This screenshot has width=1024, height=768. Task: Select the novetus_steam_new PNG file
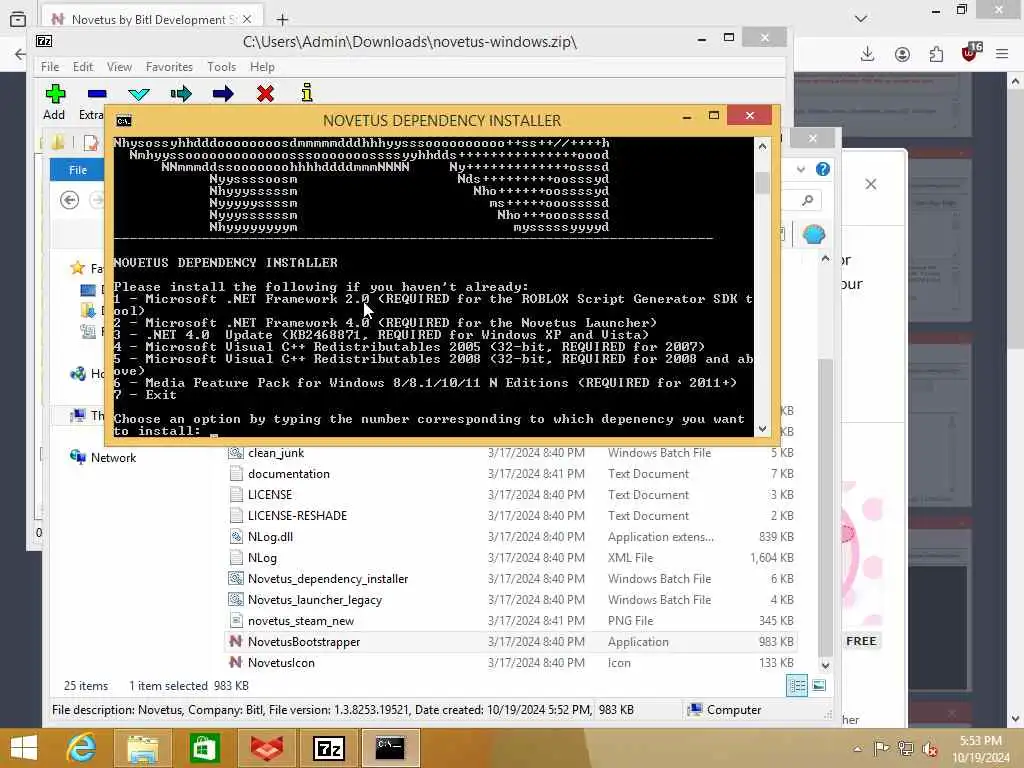[511, 620]
